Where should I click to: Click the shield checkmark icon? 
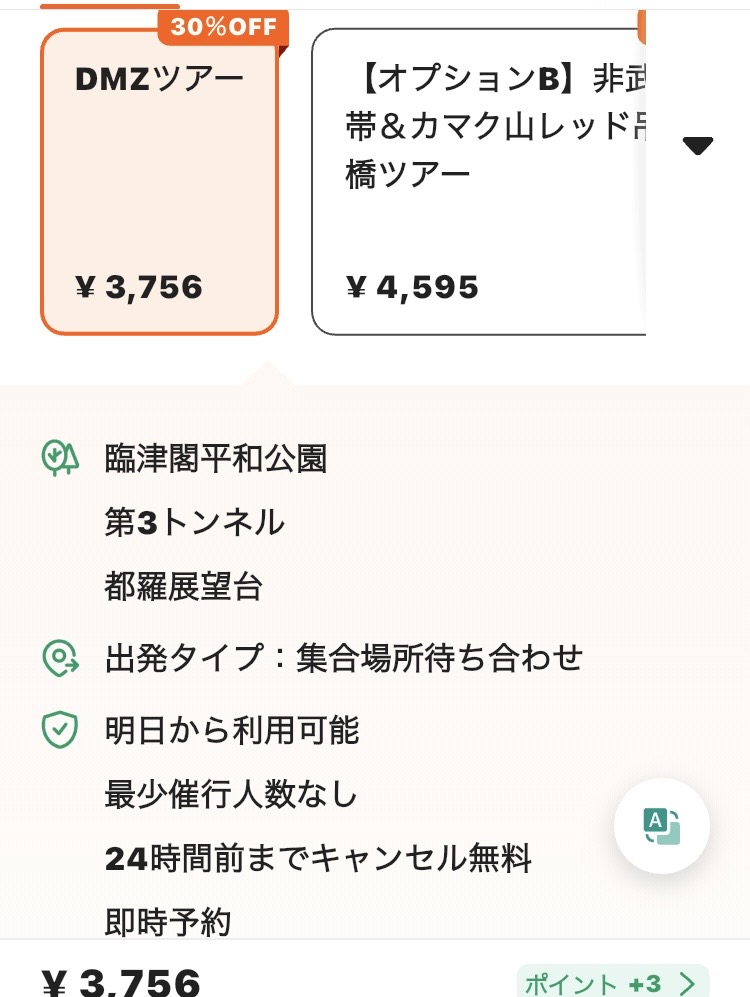60,730
